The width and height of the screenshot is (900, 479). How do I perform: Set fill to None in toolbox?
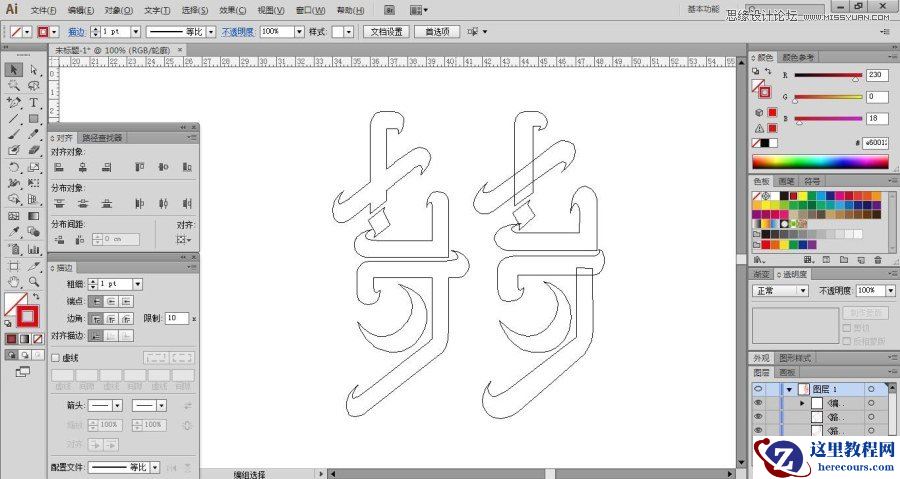[x=38, y=339]
